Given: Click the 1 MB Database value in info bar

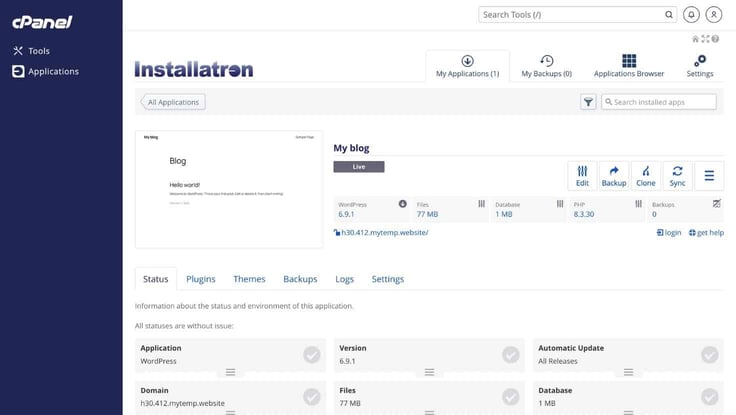Looking at the screenshot, I should coord(504,214).
